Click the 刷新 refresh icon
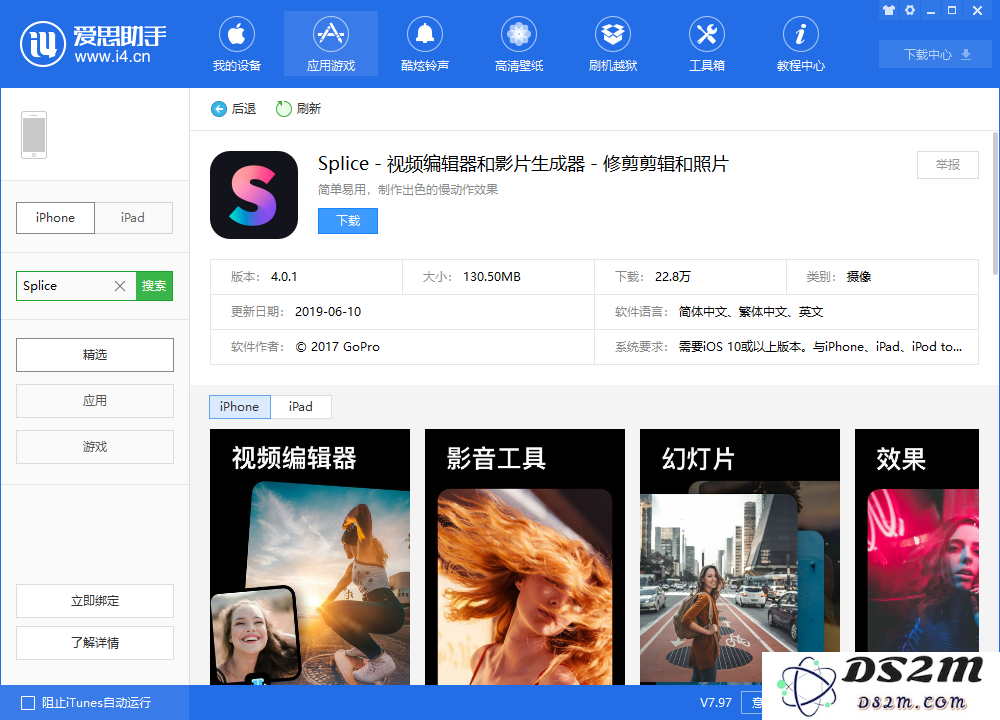This screenshot has width=1000, height=720. (x=283, y=109)
